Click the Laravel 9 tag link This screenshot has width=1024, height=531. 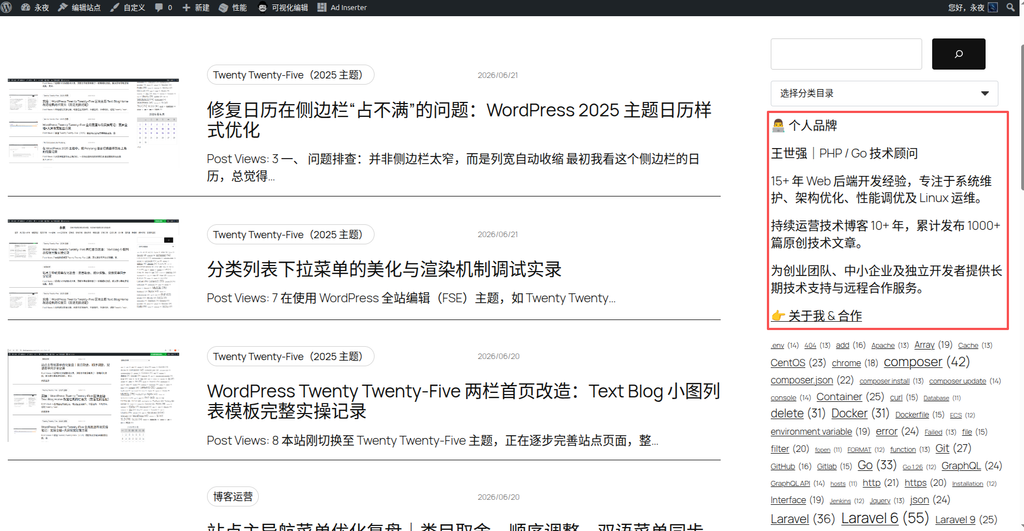click(955, 520)
